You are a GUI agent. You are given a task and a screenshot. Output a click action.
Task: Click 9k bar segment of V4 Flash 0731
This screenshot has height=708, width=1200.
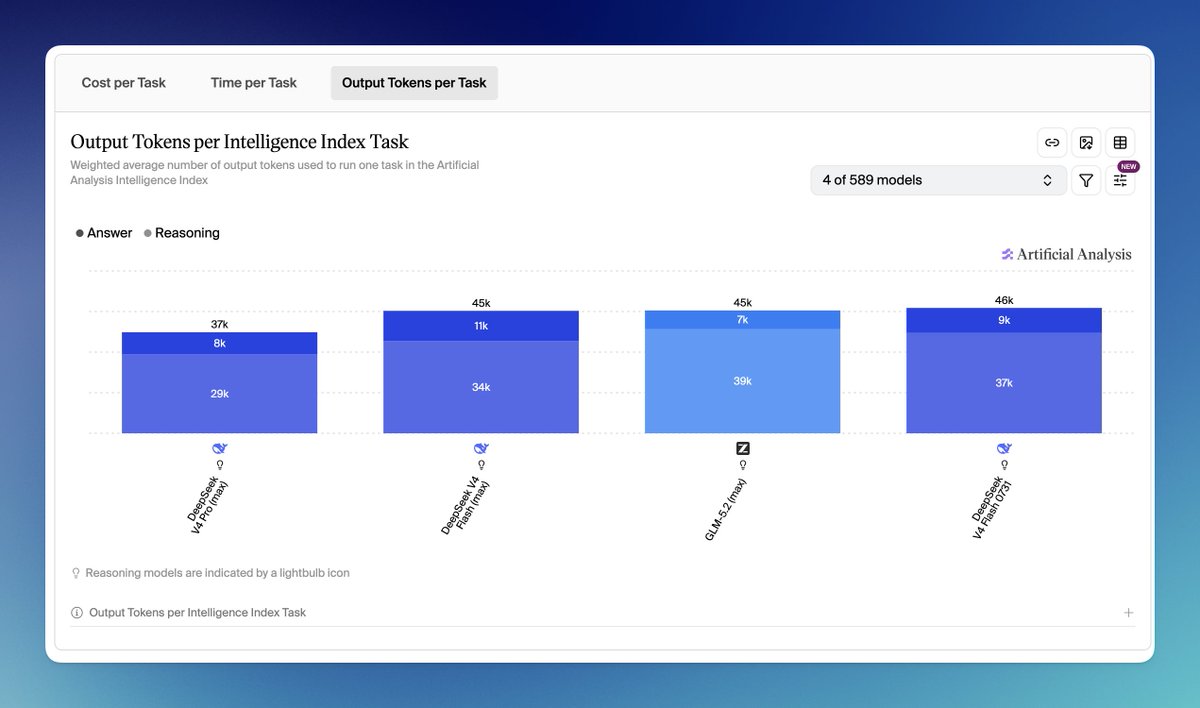click(x=1004, y=320)
